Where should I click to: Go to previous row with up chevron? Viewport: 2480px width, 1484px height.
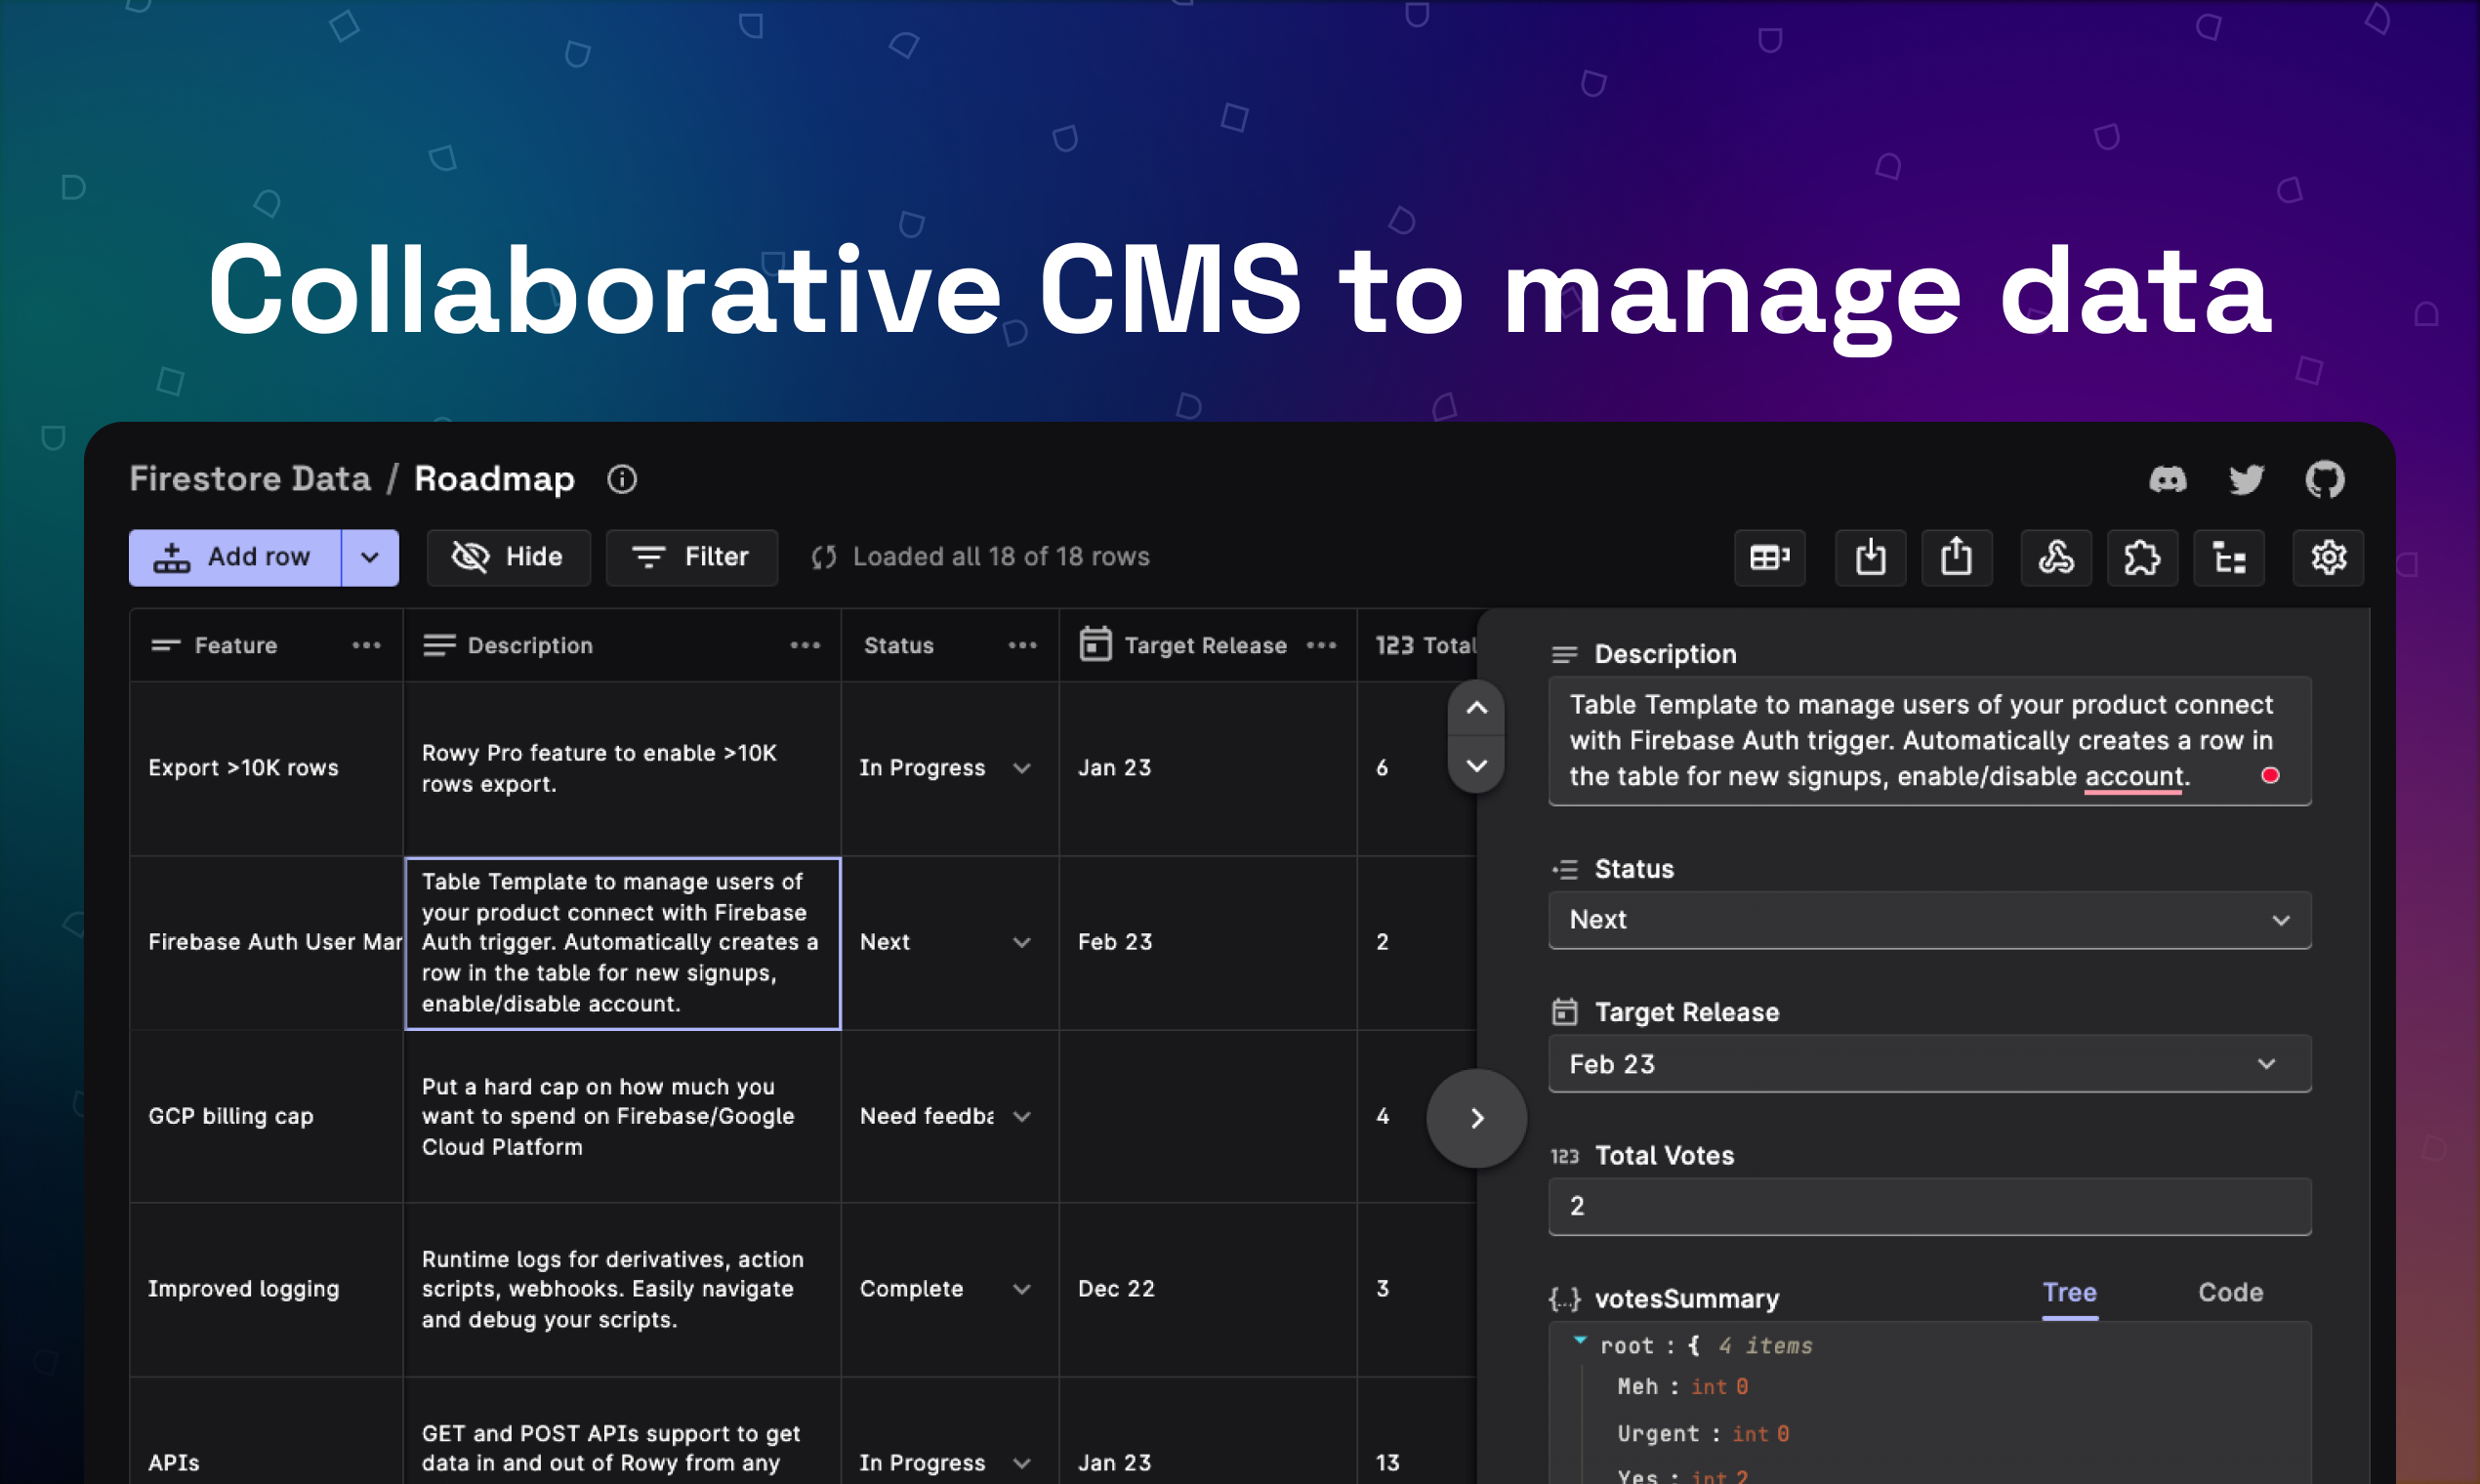[x=1476, y=708]
